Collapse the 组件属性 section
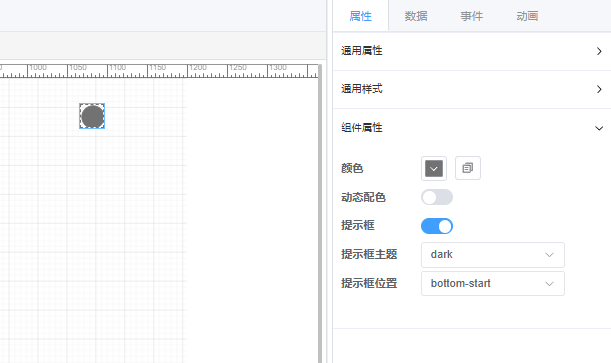 pos(472,128)
